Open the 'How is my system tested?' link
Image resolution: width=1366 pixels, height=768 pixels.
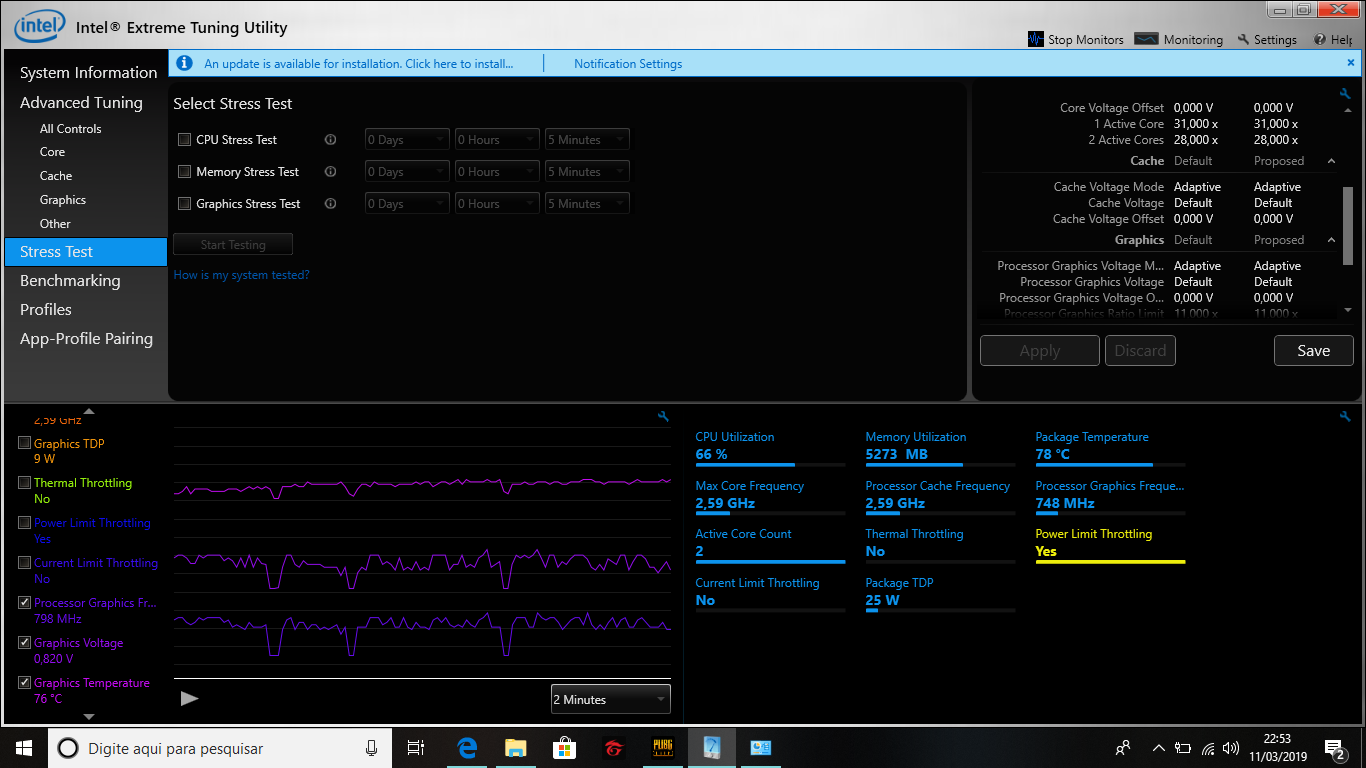click(x=242, y=275)
